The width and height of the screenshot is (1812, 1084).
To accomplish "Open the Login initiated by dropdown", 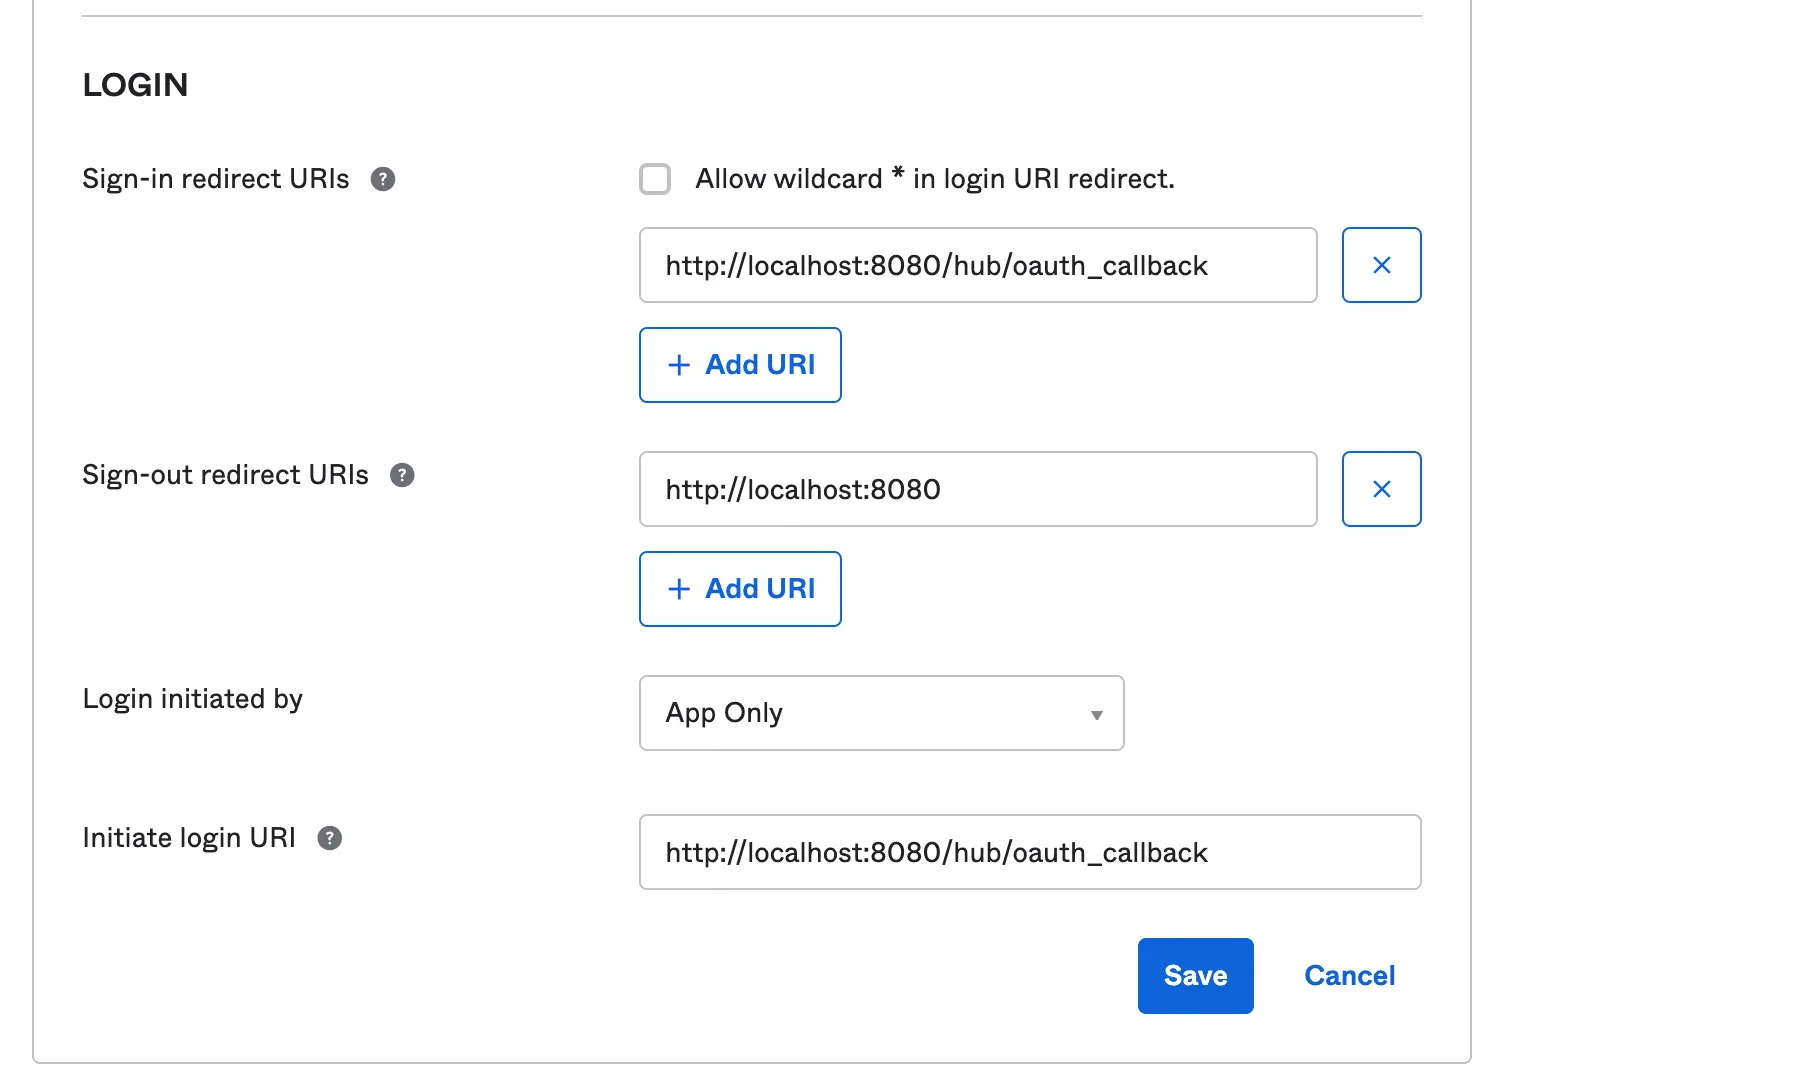I will point(881,713).
